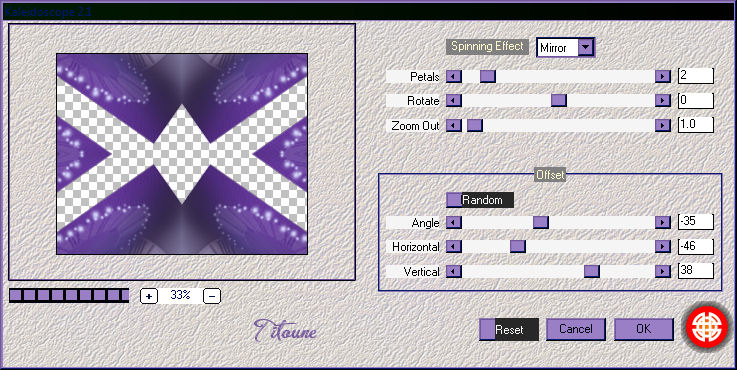Click the Petals value field
This screenshot has height=370, width=737.
coord(696,76)
